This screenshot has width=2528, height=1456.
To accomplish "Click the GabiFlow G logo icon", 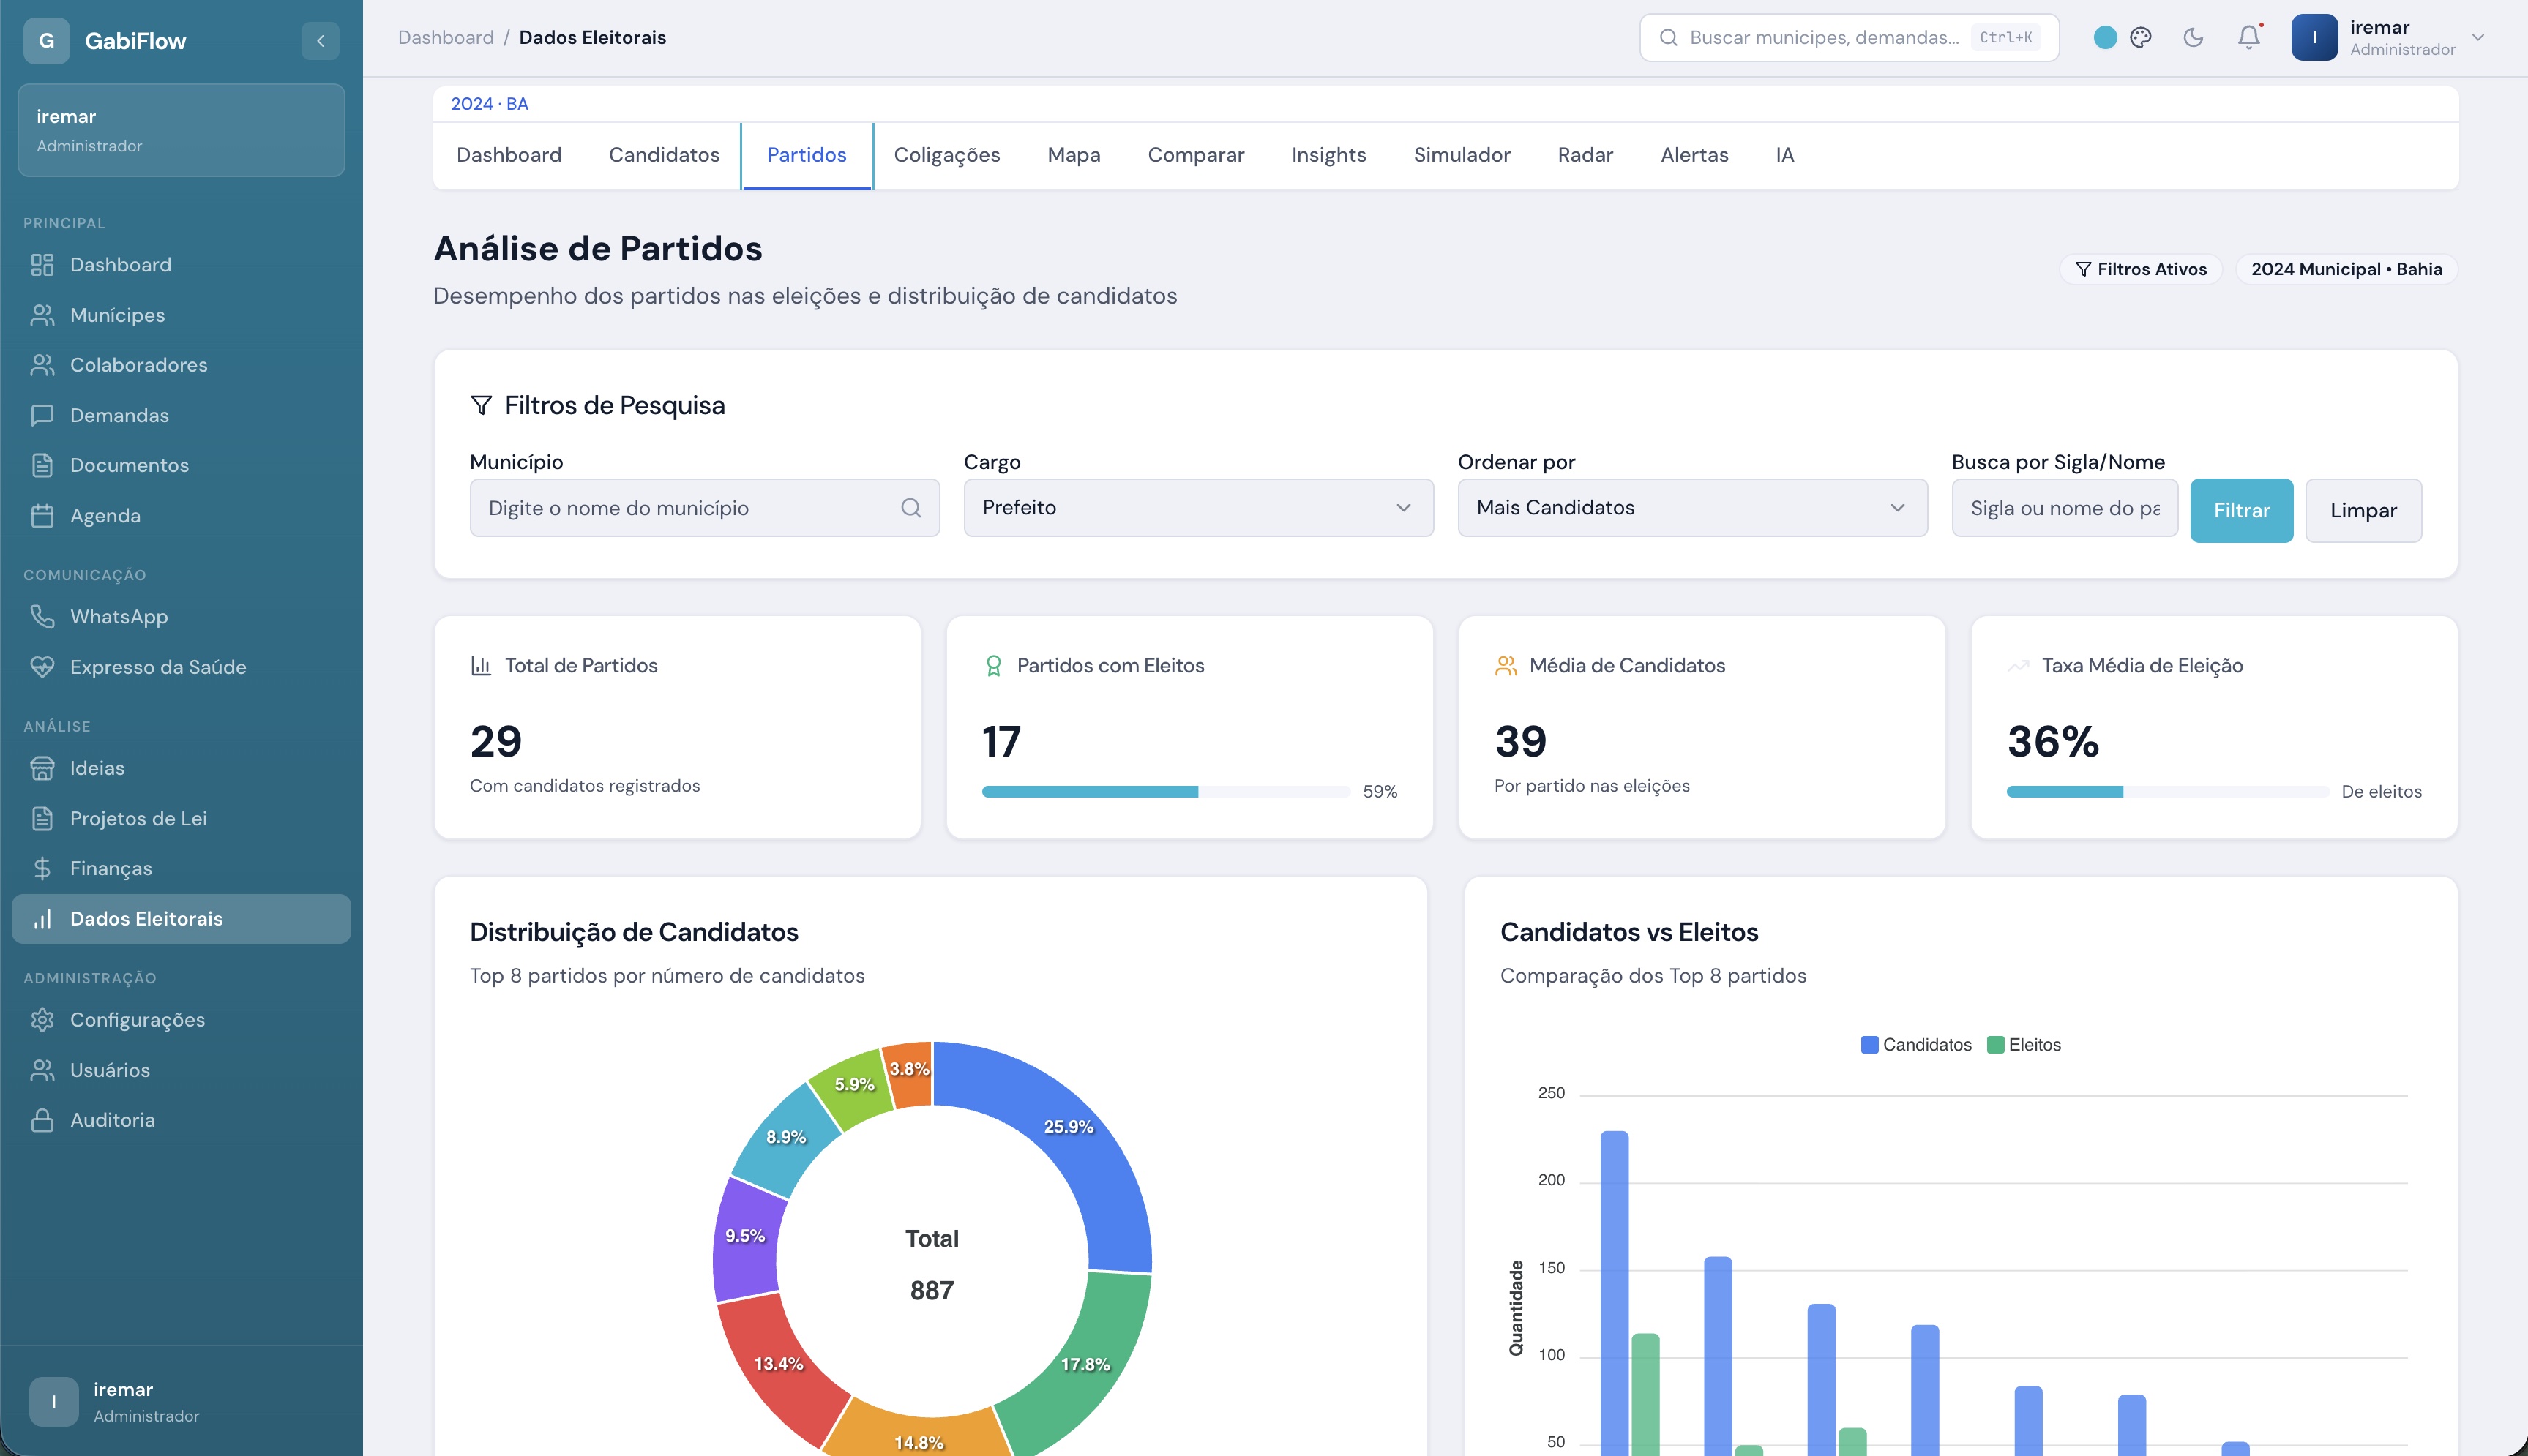I will click(x=46, y=41).
